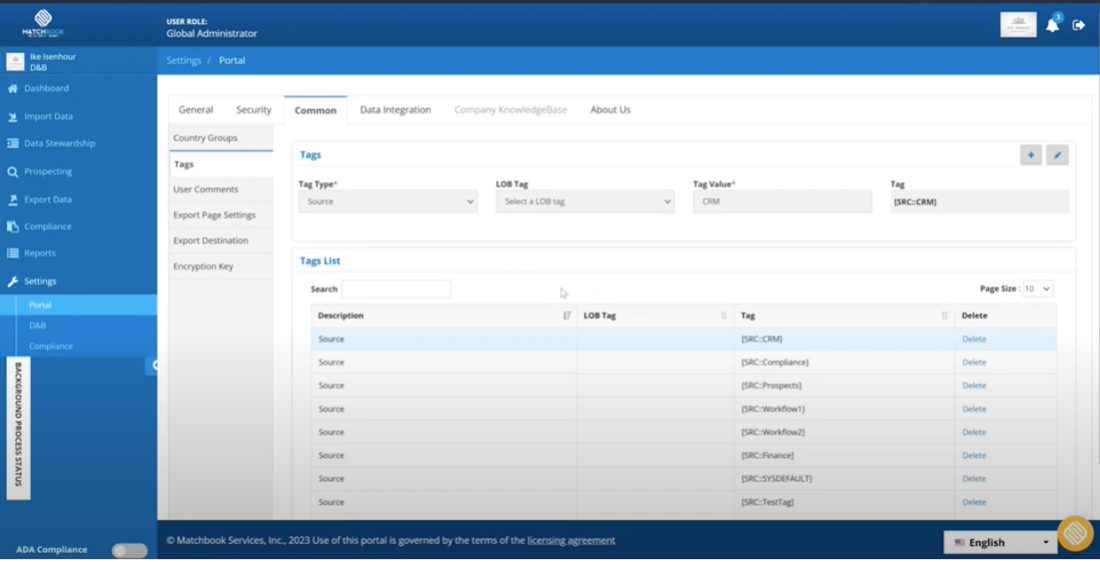Delete the [SRC::Finance] tag
This screenshot has width=1100, height=562.
coord(974,455)
